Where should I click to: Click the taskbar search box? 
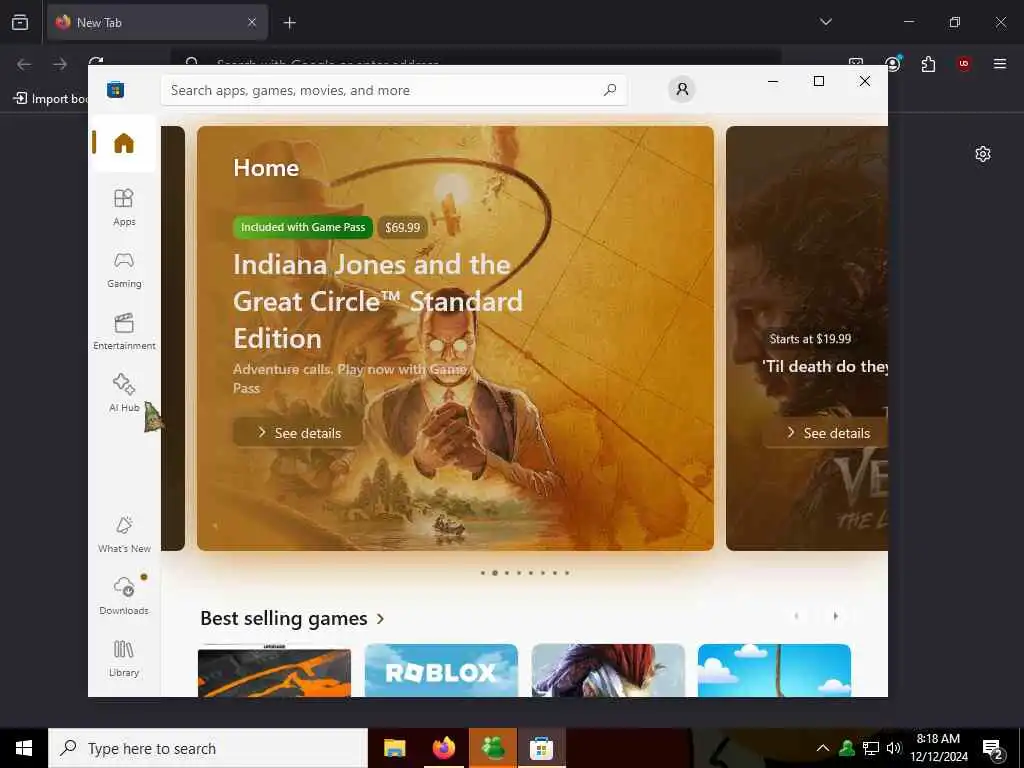click(208, 748)
